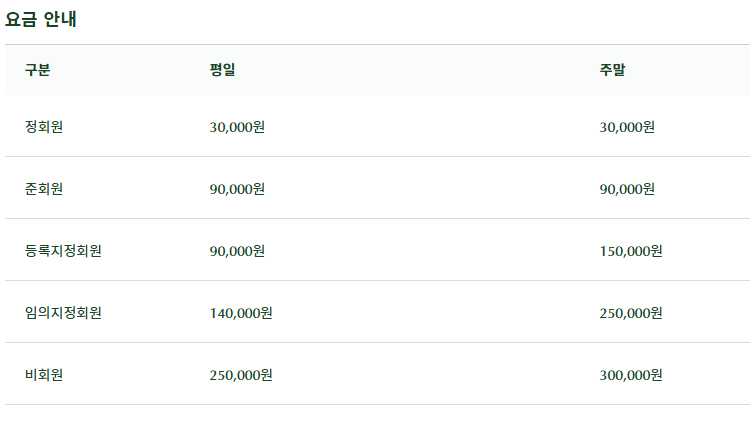Click 준회원 weekday price 90,000원

coord(237,189)
